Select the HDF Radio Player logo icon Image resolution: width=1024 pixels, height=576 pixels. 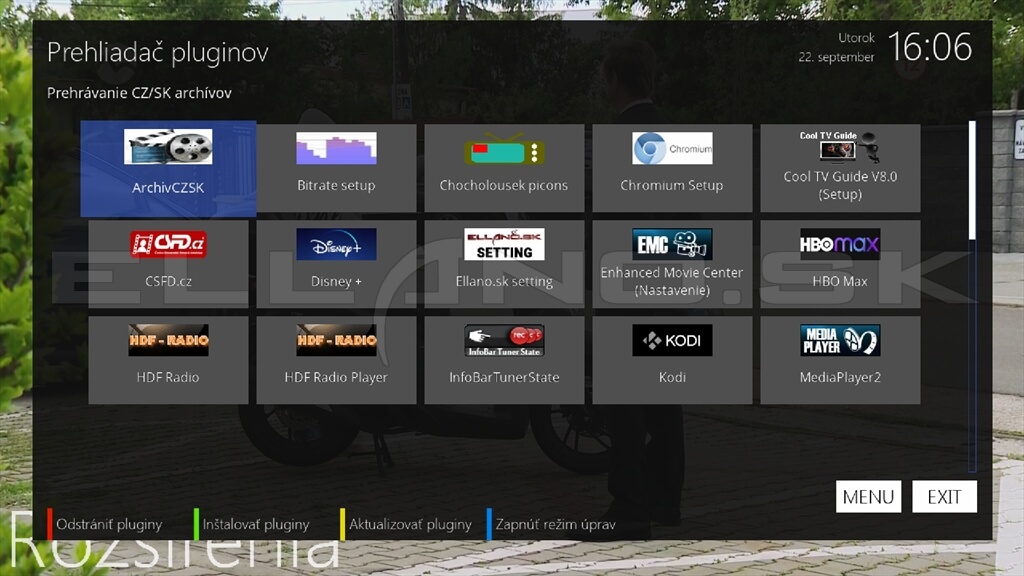(x=336, y=340)
